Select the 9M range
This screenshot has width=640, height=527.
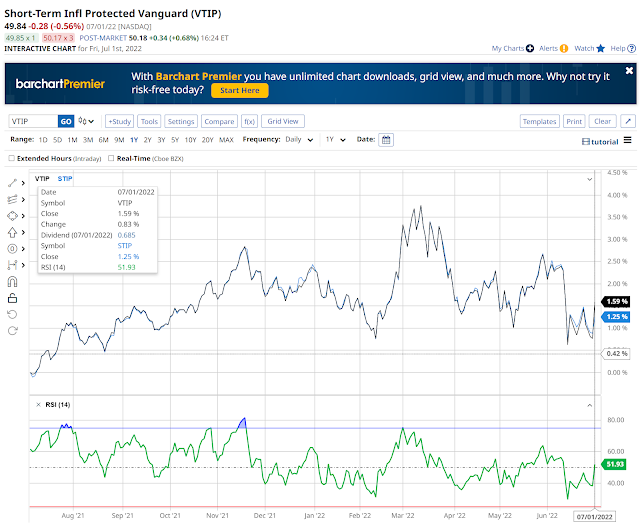tap(119, 140)
